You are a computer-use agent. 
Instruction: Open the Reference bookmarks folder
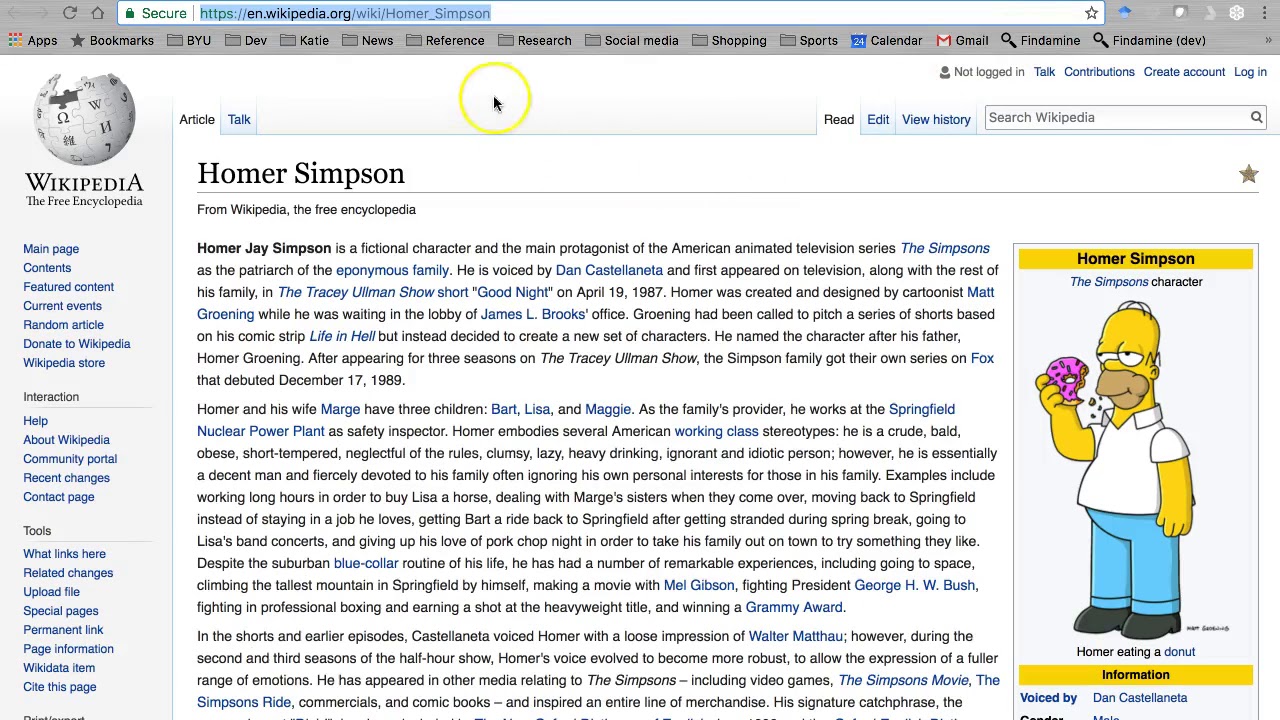coord(445,41)
